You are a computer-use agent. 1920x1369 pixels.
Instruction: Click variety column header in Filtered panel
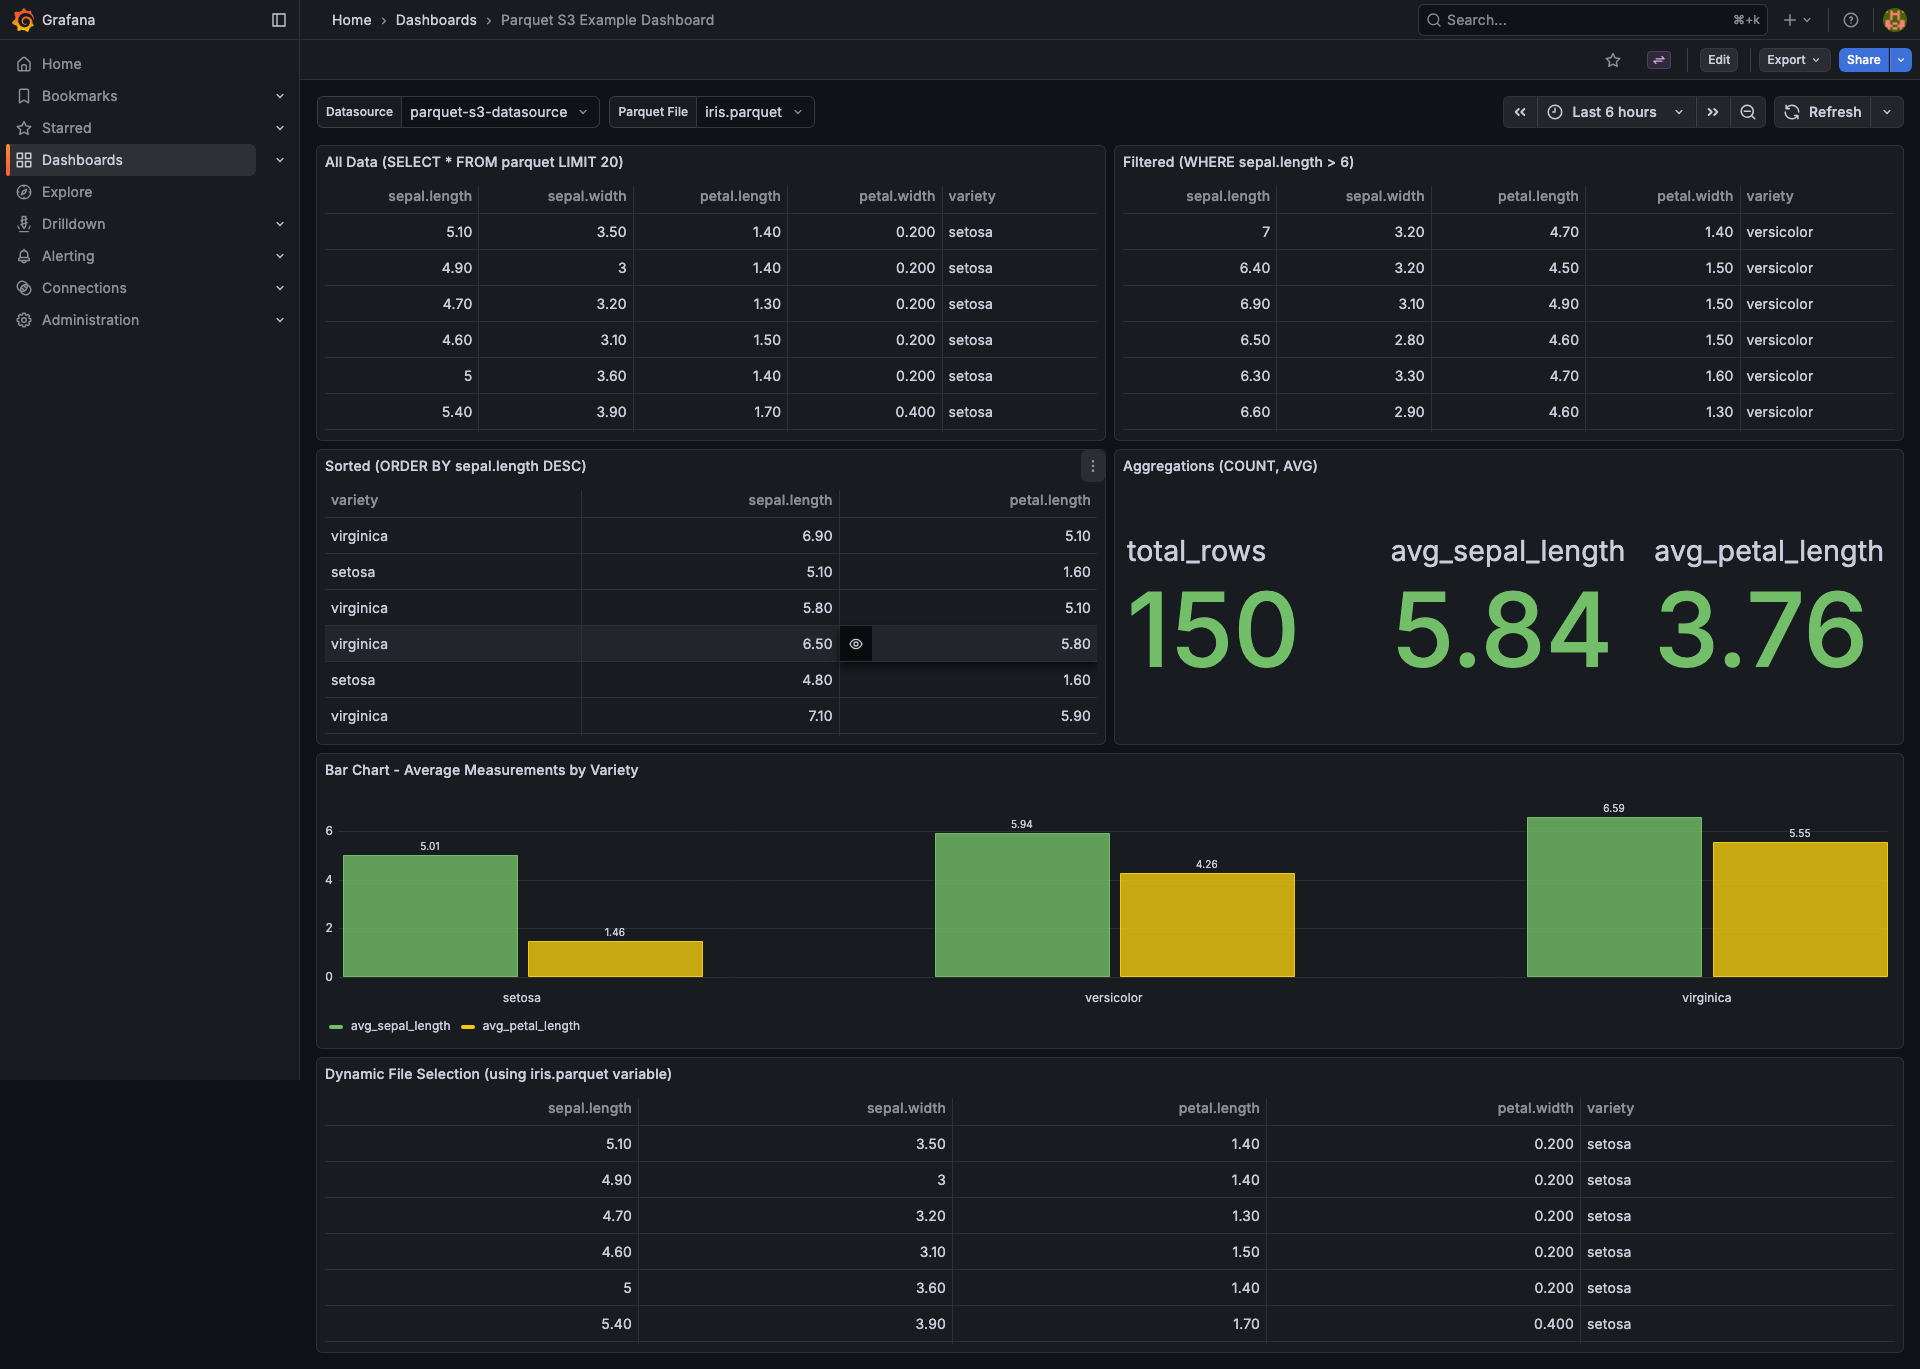(x=1770, y=196)
